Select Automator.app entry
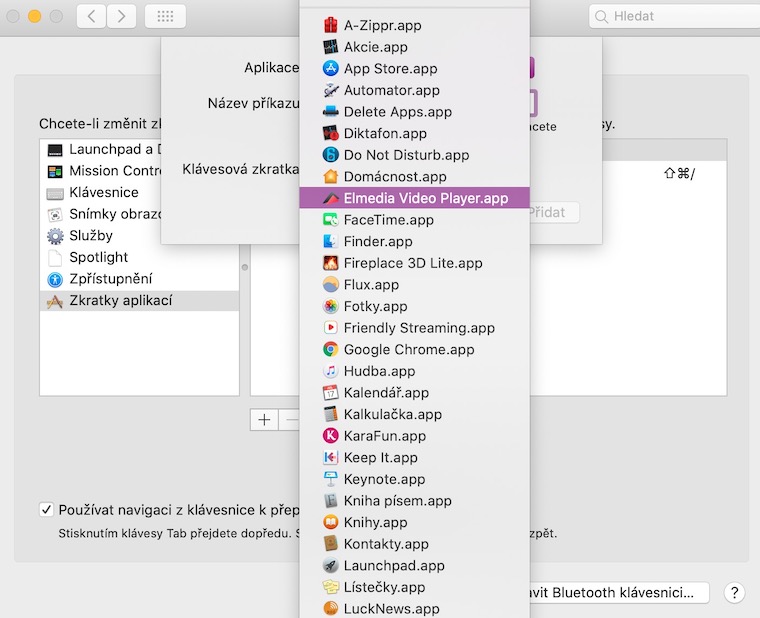Image resolution: width=760 pixels, height=618 pixels. (414, 90)
